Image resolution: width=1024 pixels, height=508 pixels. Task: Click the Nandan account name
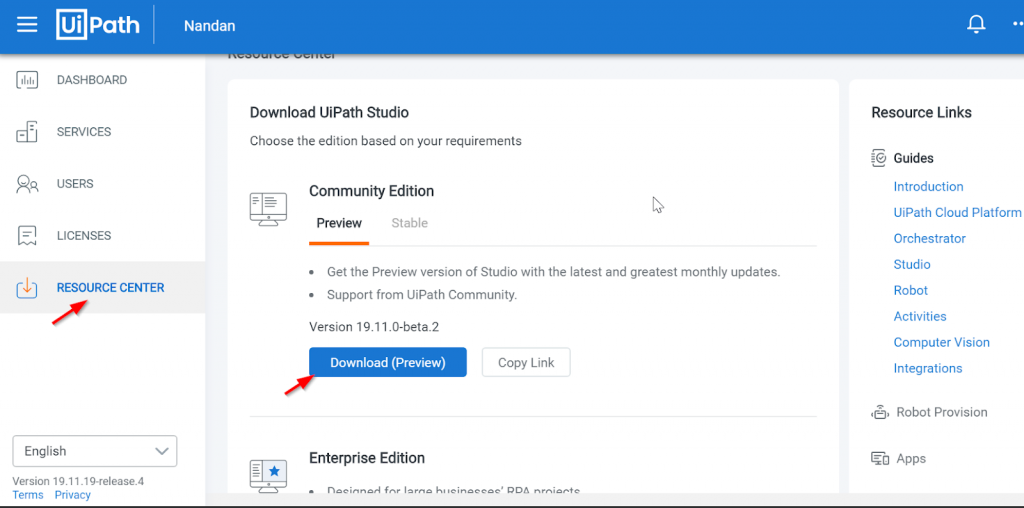(x=210, y=26)
